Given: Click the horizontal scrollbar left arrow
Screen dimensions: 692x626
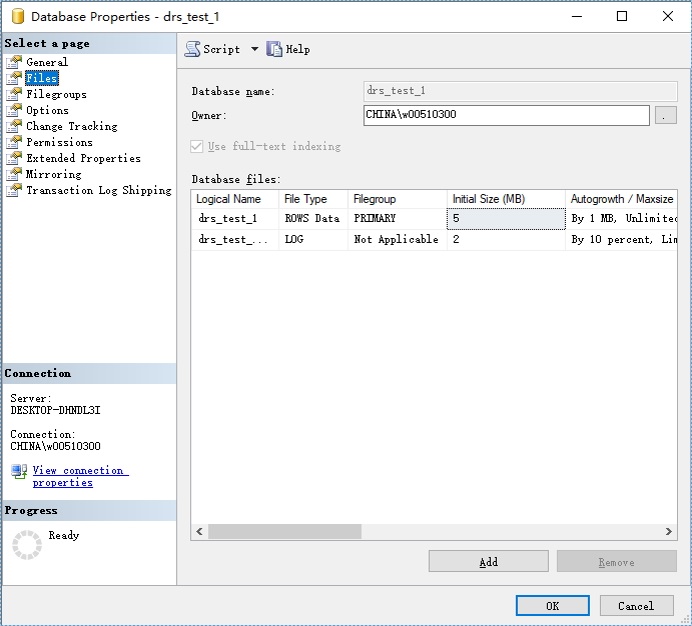Looking at the screenshot, I should [199, 532].
